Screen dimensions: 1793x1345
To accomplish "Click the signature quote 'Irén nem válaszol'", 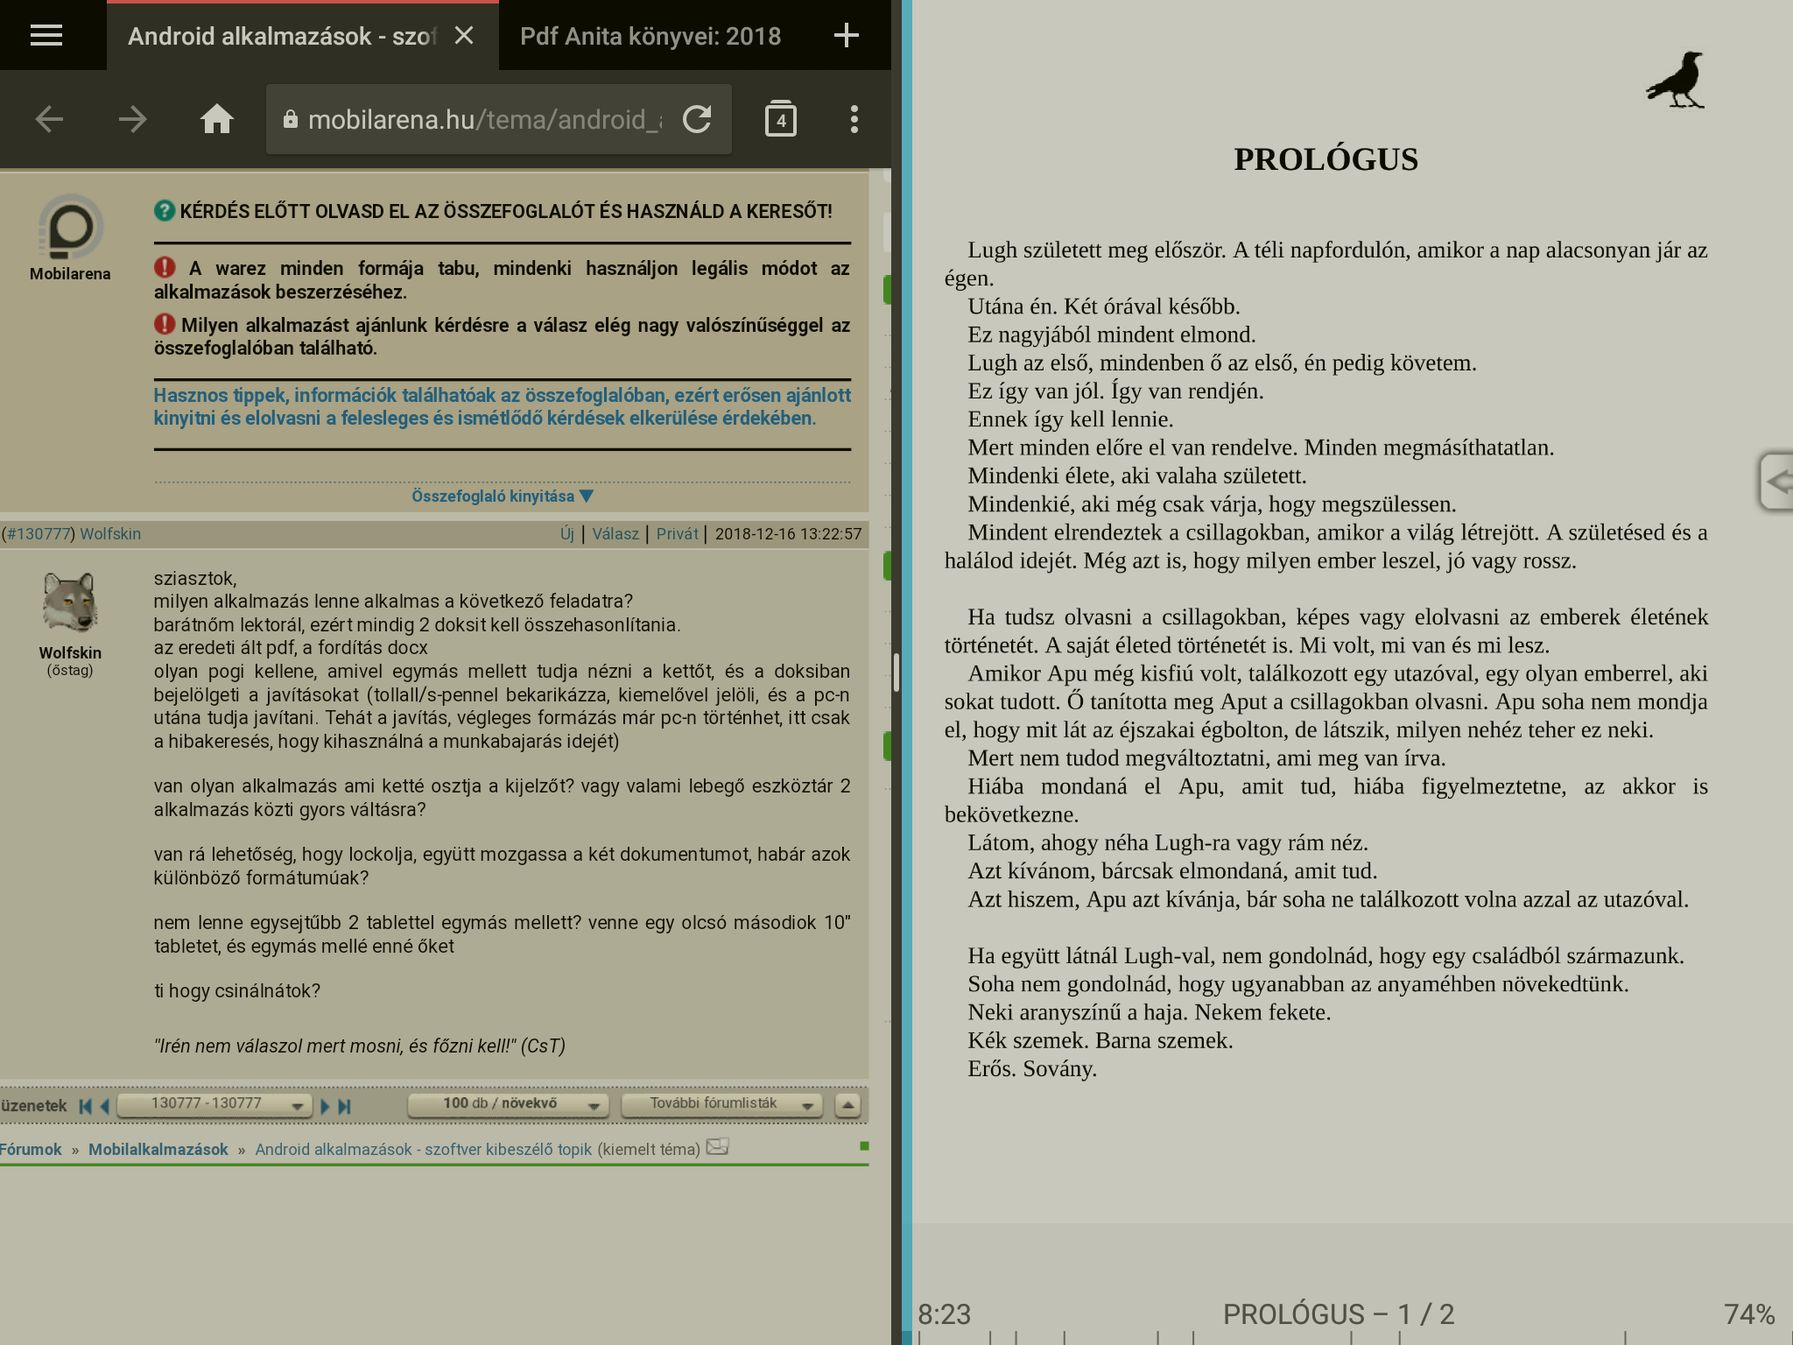I will click(360, 1046).
